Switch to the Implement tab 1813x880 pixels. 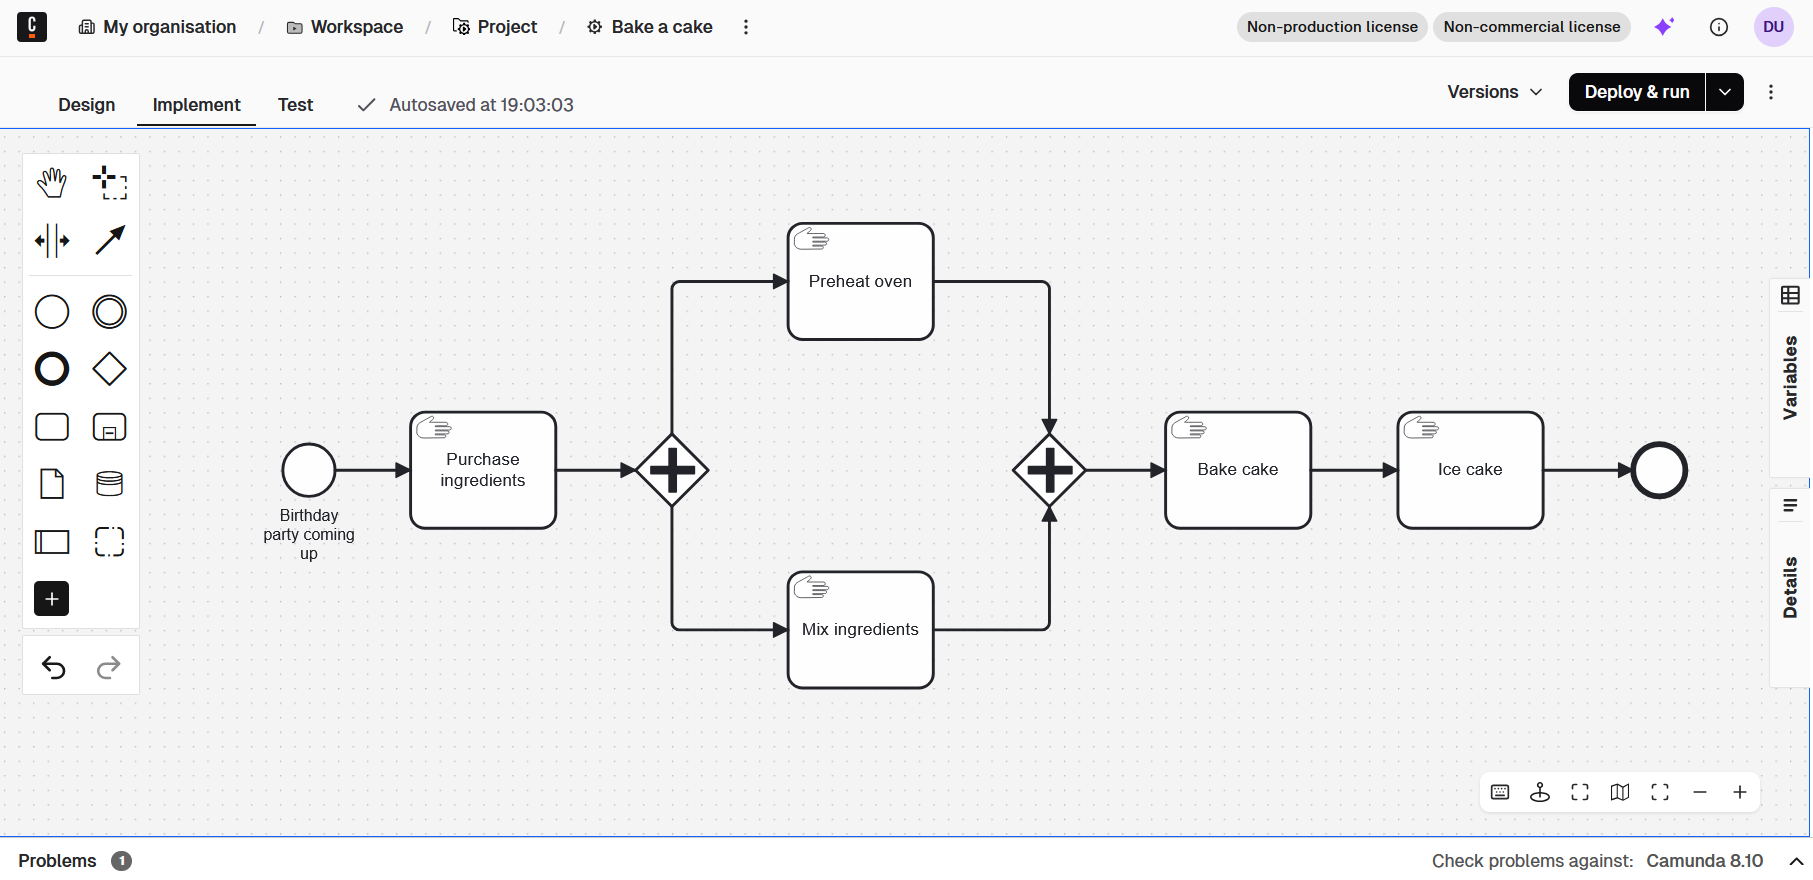pos(196,105)
